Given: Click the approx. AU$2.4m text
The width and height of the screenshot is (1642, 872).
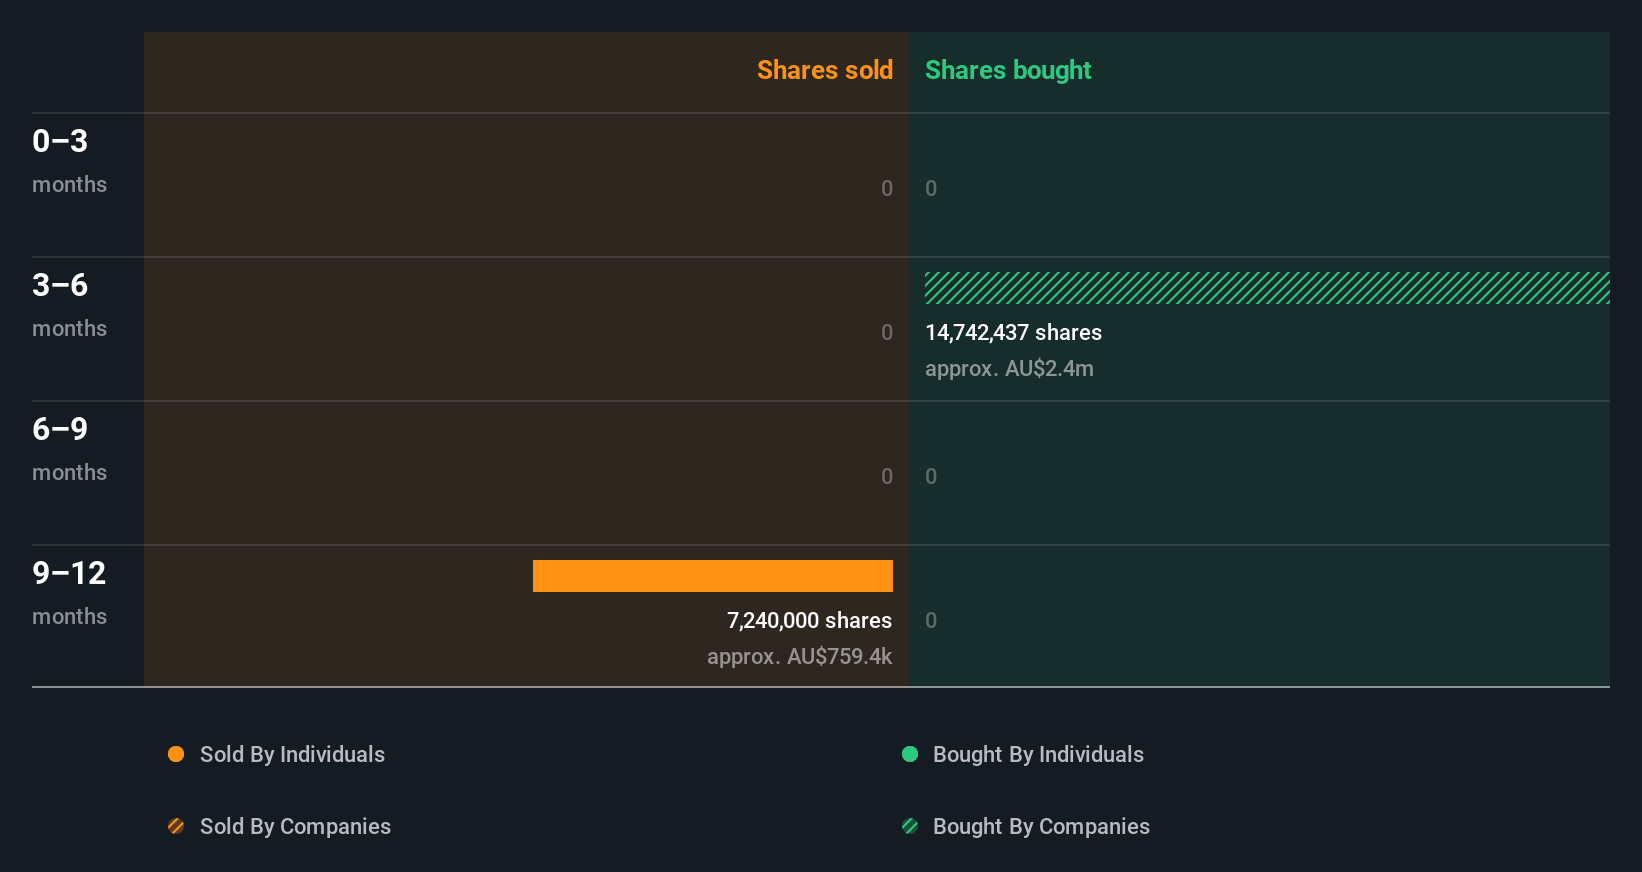Looking at the screenshot, I should (x=1009, y=368).
